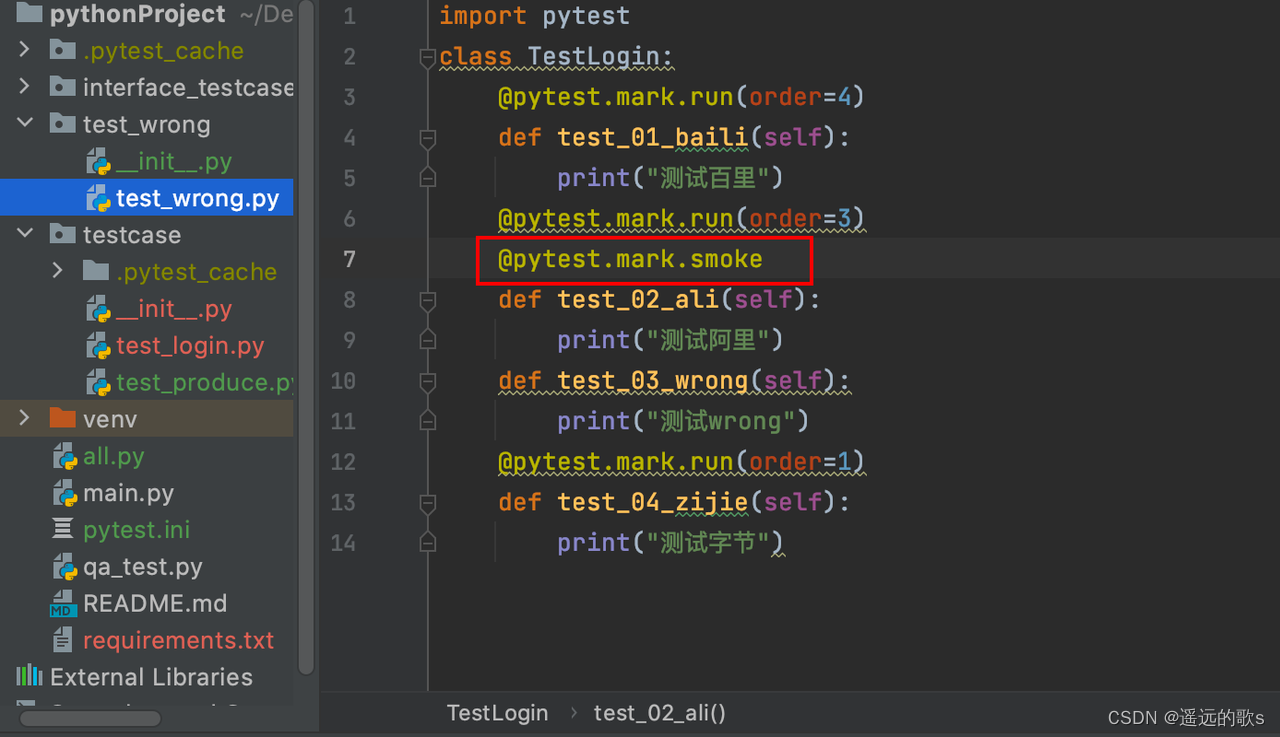Fold test_02_ali method at line 8
Viewport: 1280px width, 737px height.
pyautogui.click(x=428, y=300)
